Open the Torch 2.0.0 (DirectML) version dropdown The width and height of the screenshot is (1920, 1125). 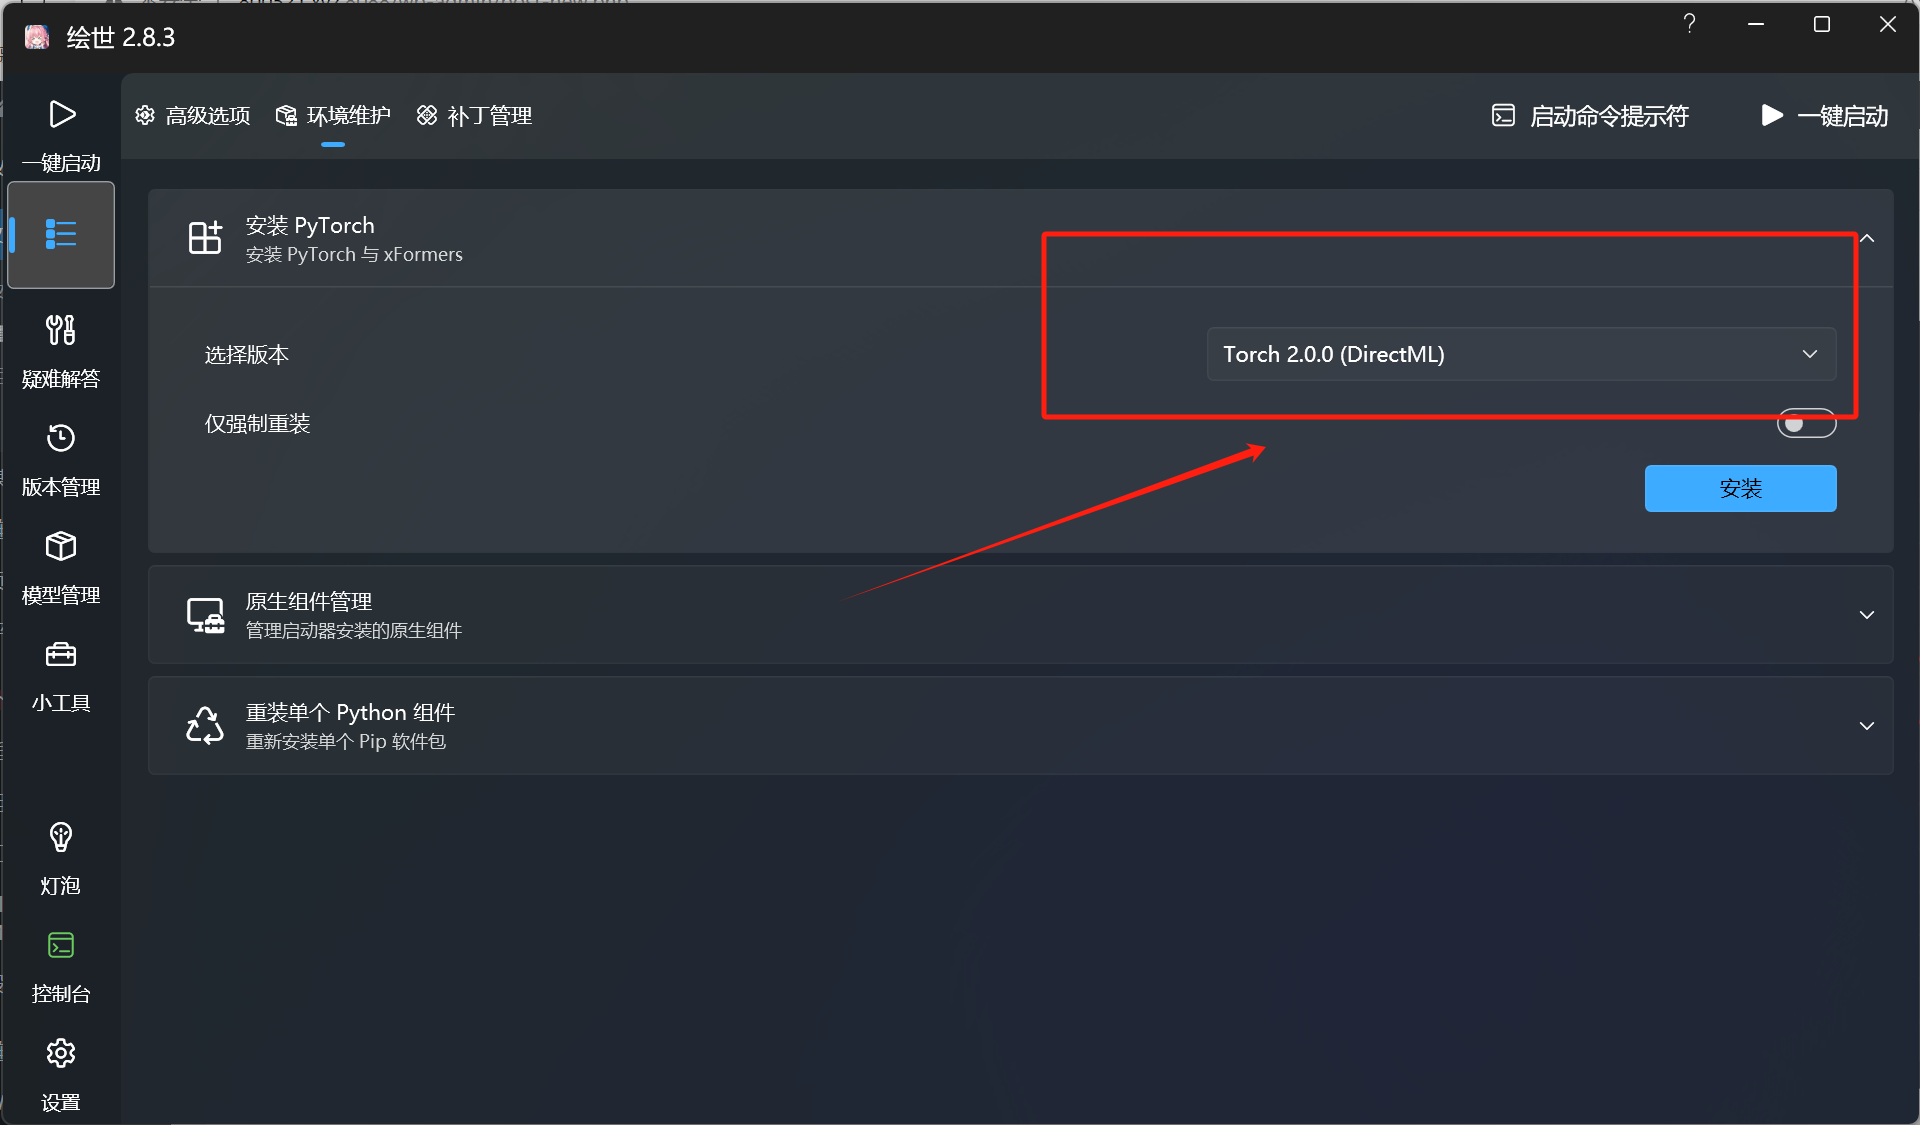click(1520, 354)
